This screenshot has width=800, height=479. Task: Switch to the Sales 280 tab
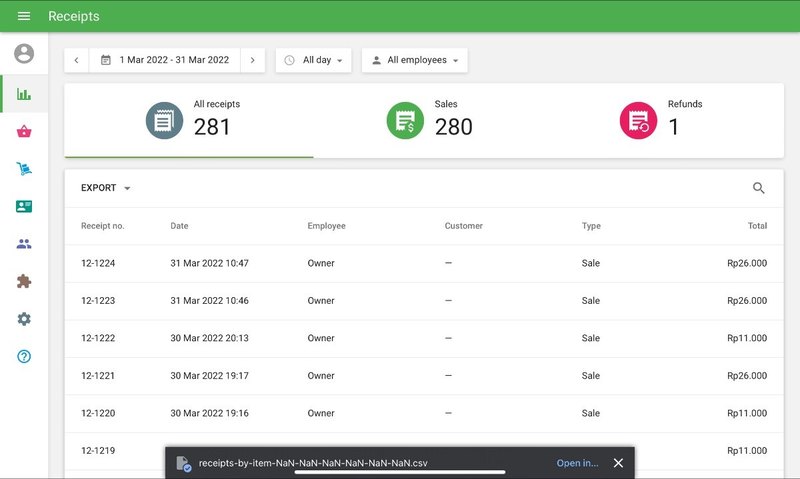tap(430, 120)
